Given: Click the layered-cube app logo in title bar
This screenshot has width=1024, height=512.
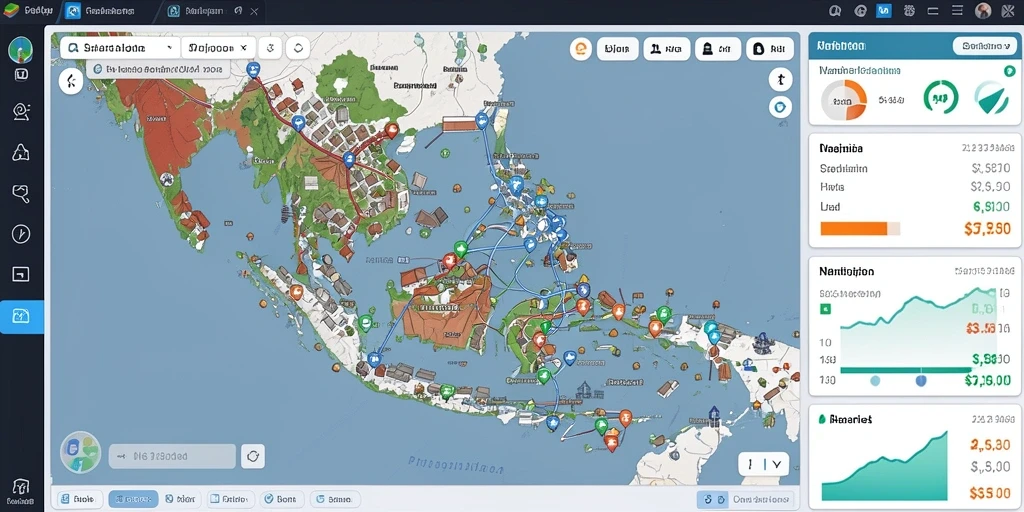Looking at the screenshot, I should pyautogui.click(x=11, y=10).
